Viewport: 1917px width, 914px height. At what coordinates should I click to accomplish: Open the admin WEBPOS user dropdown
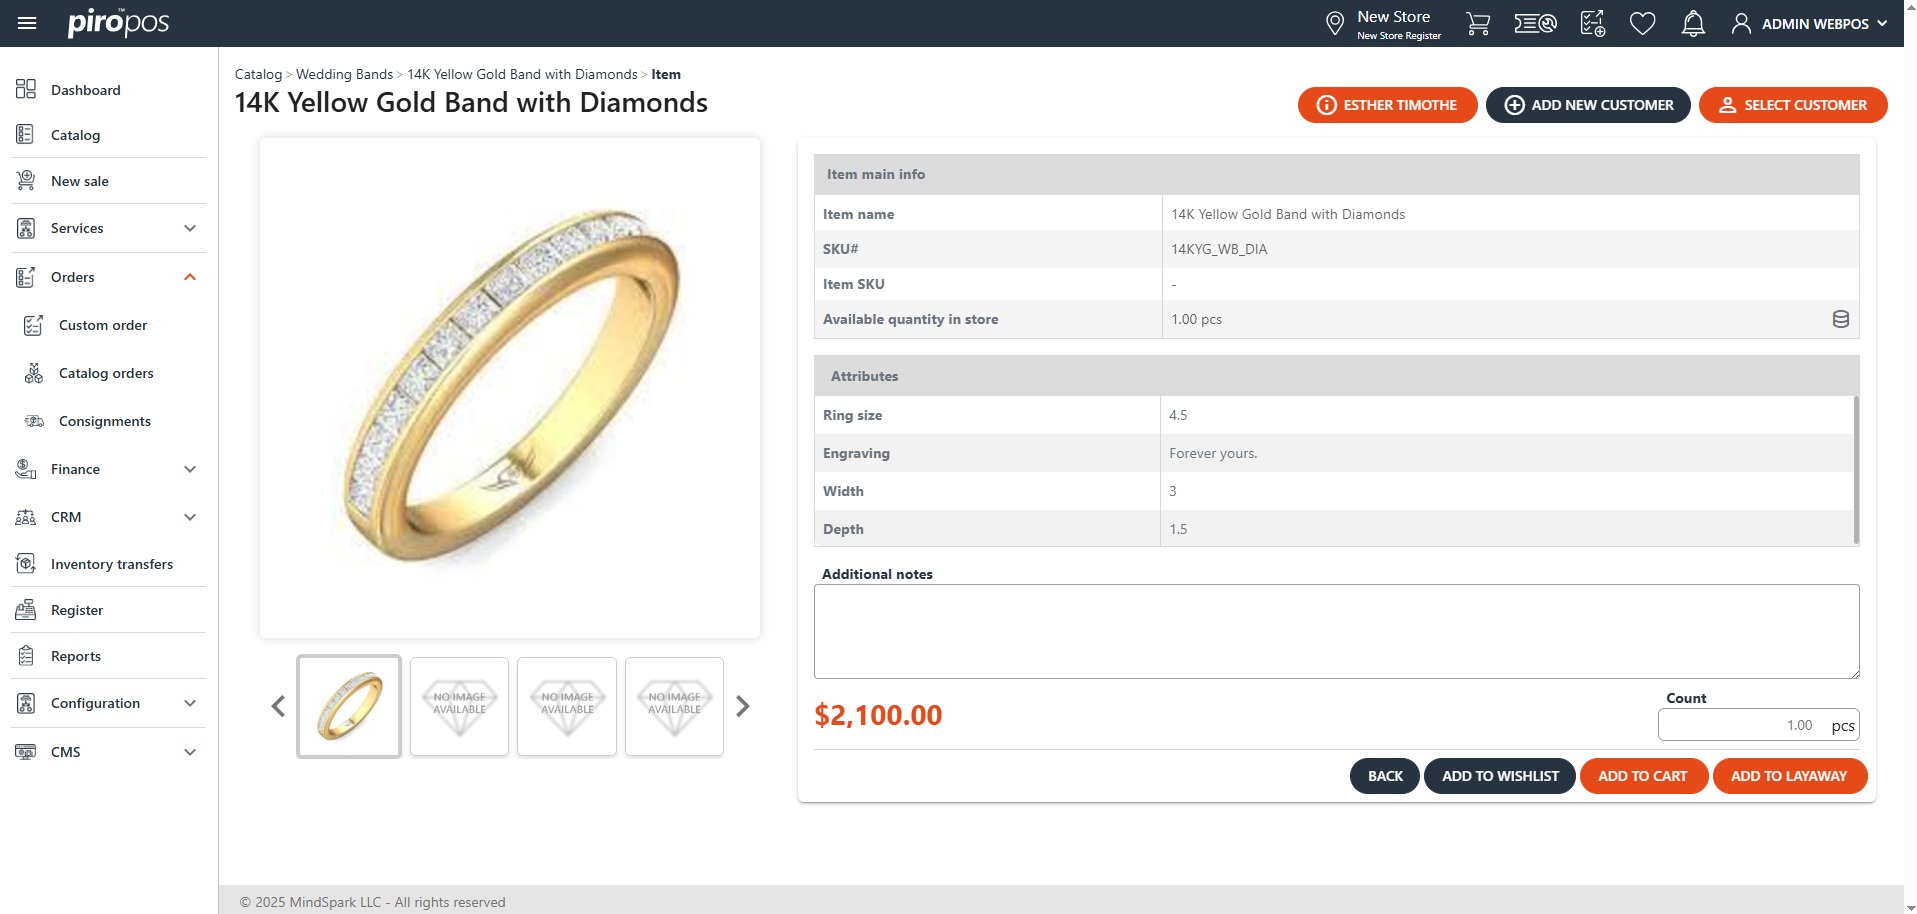point(1810,23)
